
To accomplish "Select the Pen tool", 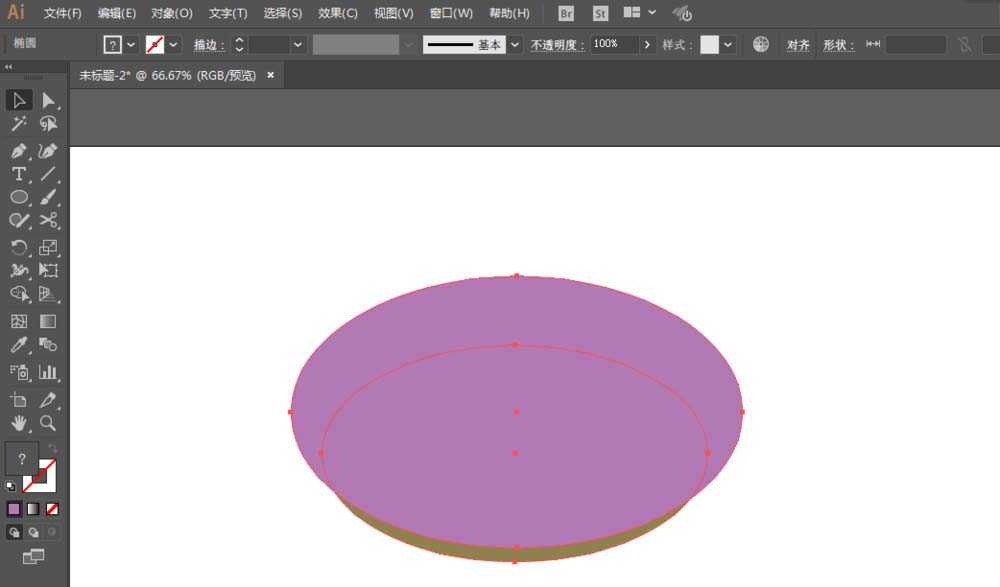I will click(x=18, y=151).
